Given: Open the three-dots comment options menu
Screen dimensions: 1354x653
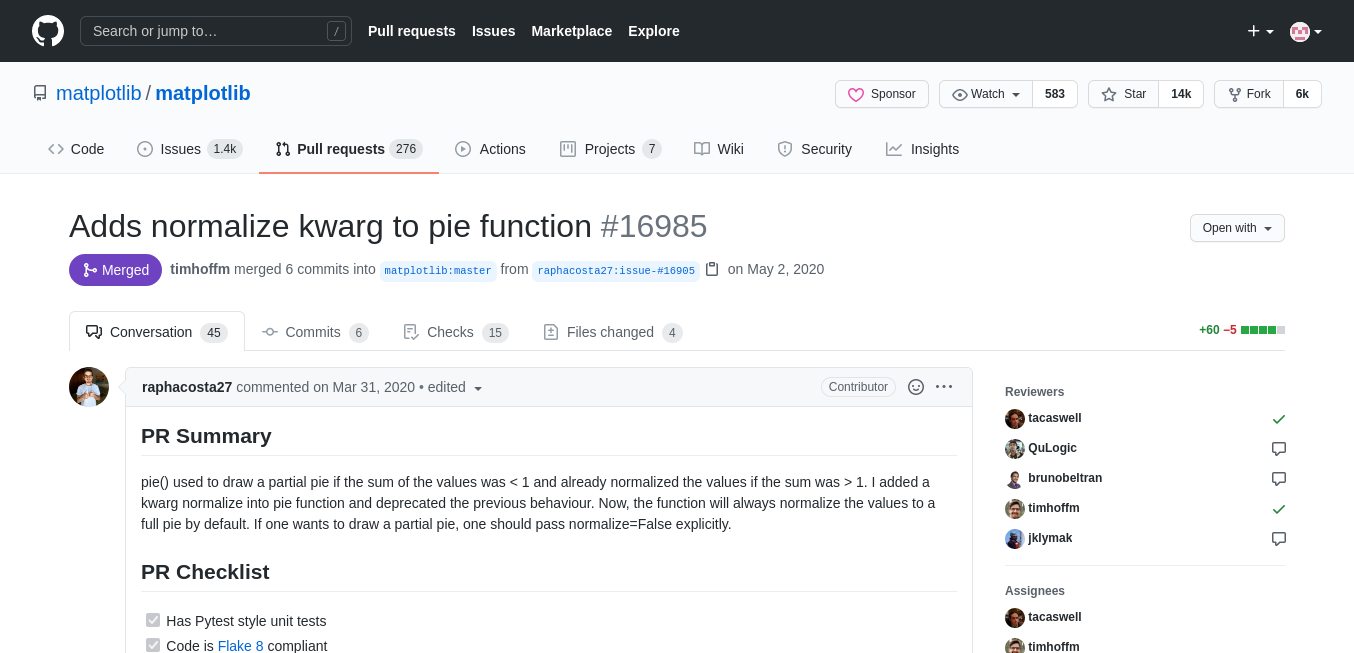Looking at the screenshot, I should [944, 387].
